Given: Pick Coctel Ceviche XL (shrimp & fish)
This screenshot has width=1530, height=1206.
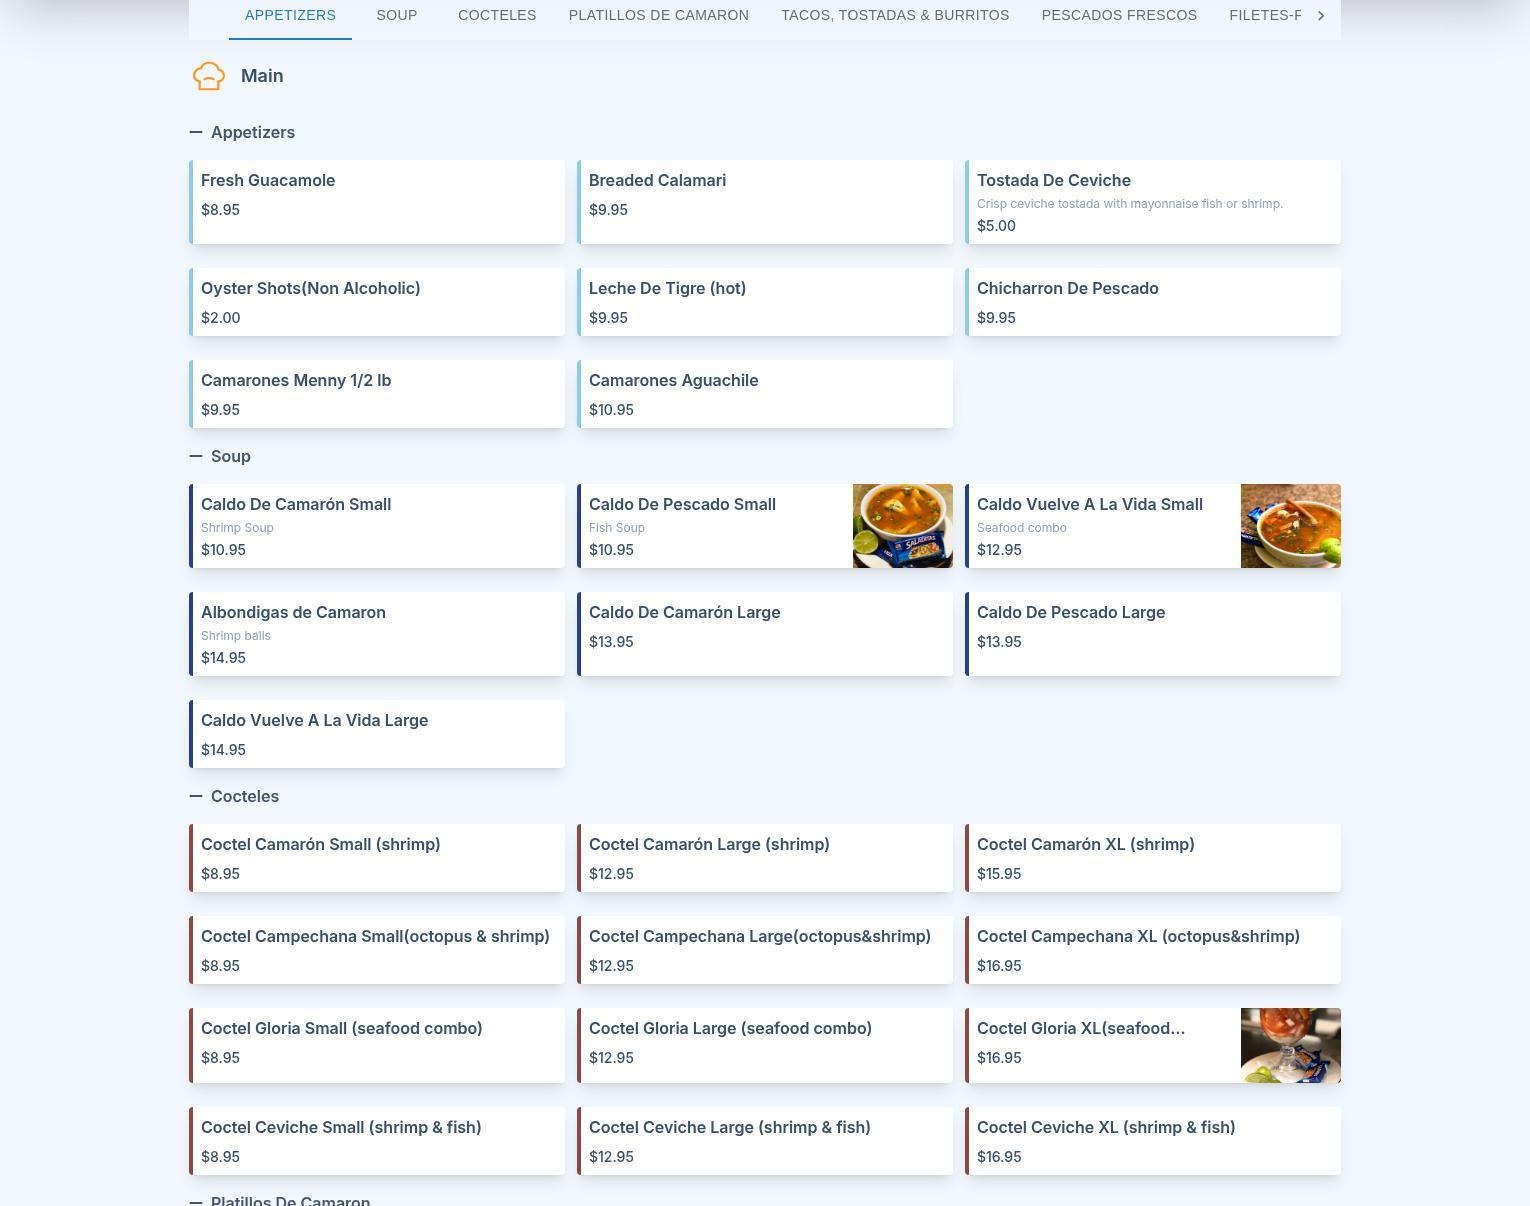Looking at the screenshot, I should (1153, 1141).
